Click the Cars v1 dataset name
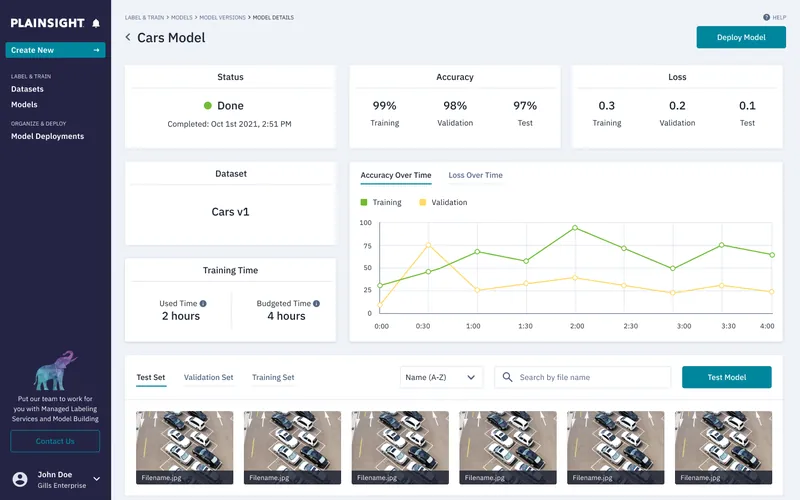Screen dimensions: 800x500 (x=230, y=212)
